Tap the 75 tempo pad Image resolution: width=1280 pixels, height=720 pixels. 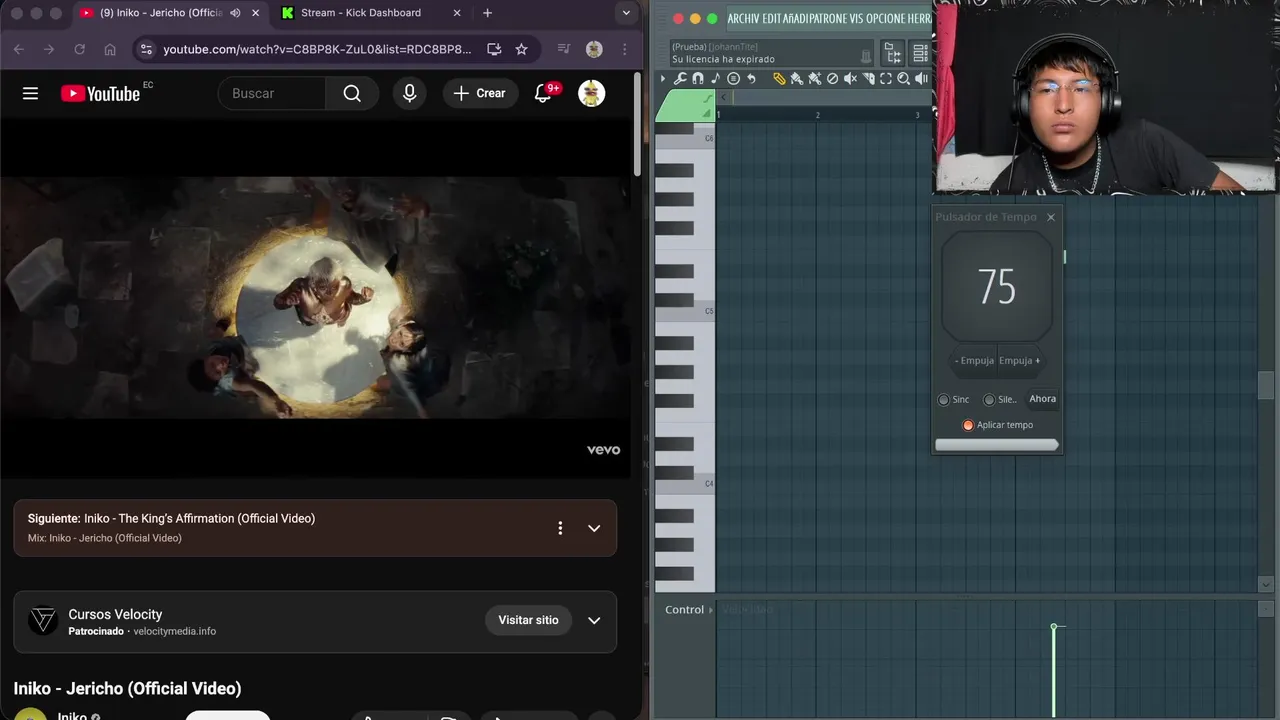tap(997, 287)
